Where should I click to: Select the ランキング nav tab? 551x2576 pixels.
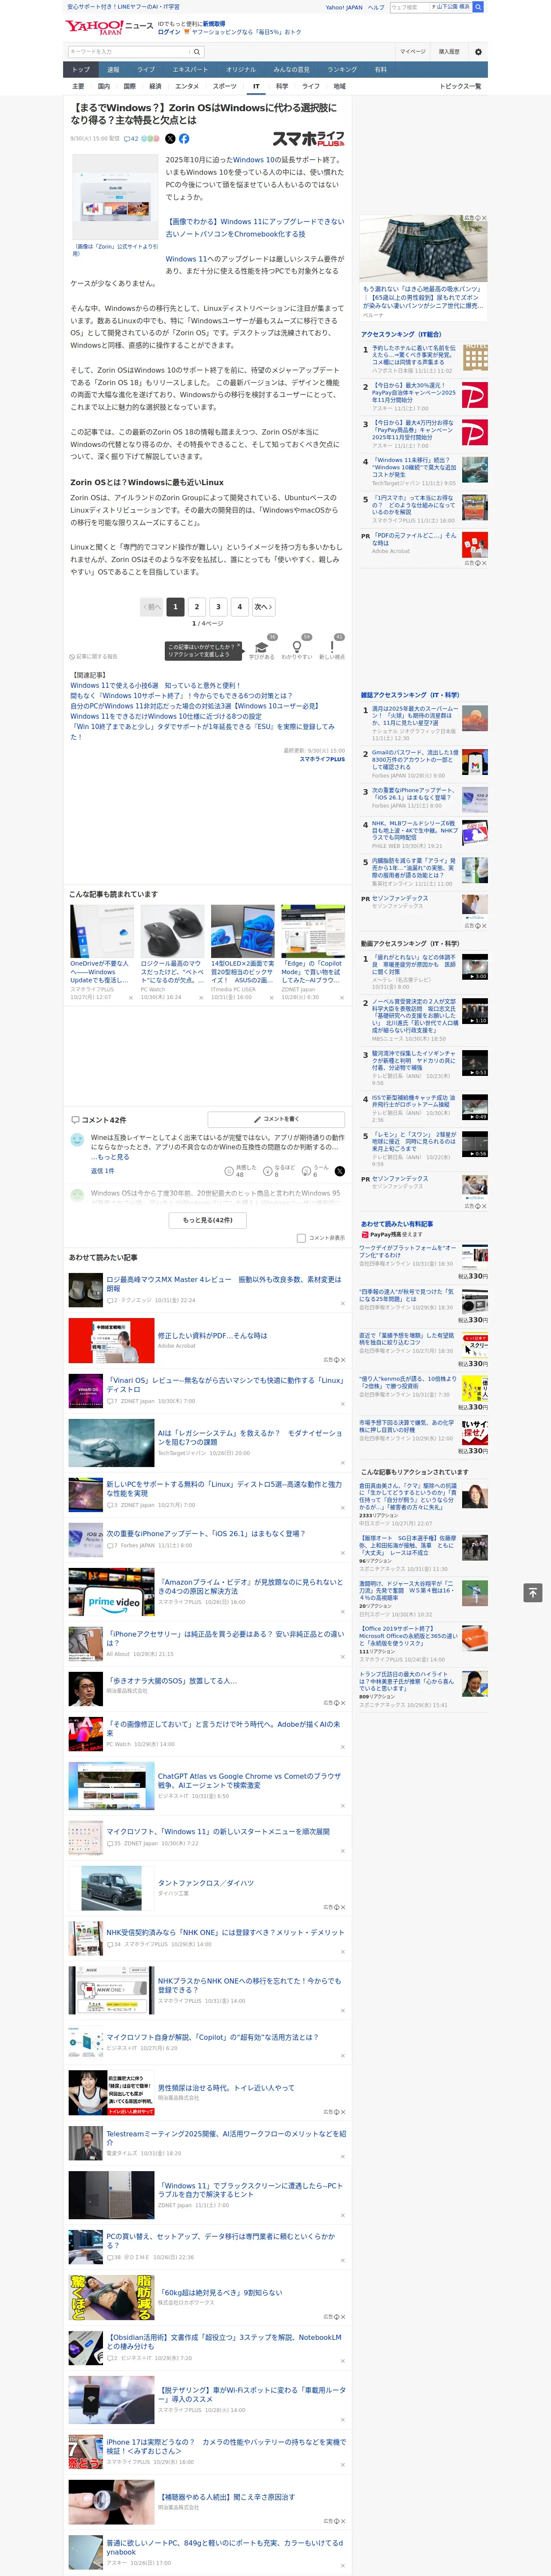point(342,70)
